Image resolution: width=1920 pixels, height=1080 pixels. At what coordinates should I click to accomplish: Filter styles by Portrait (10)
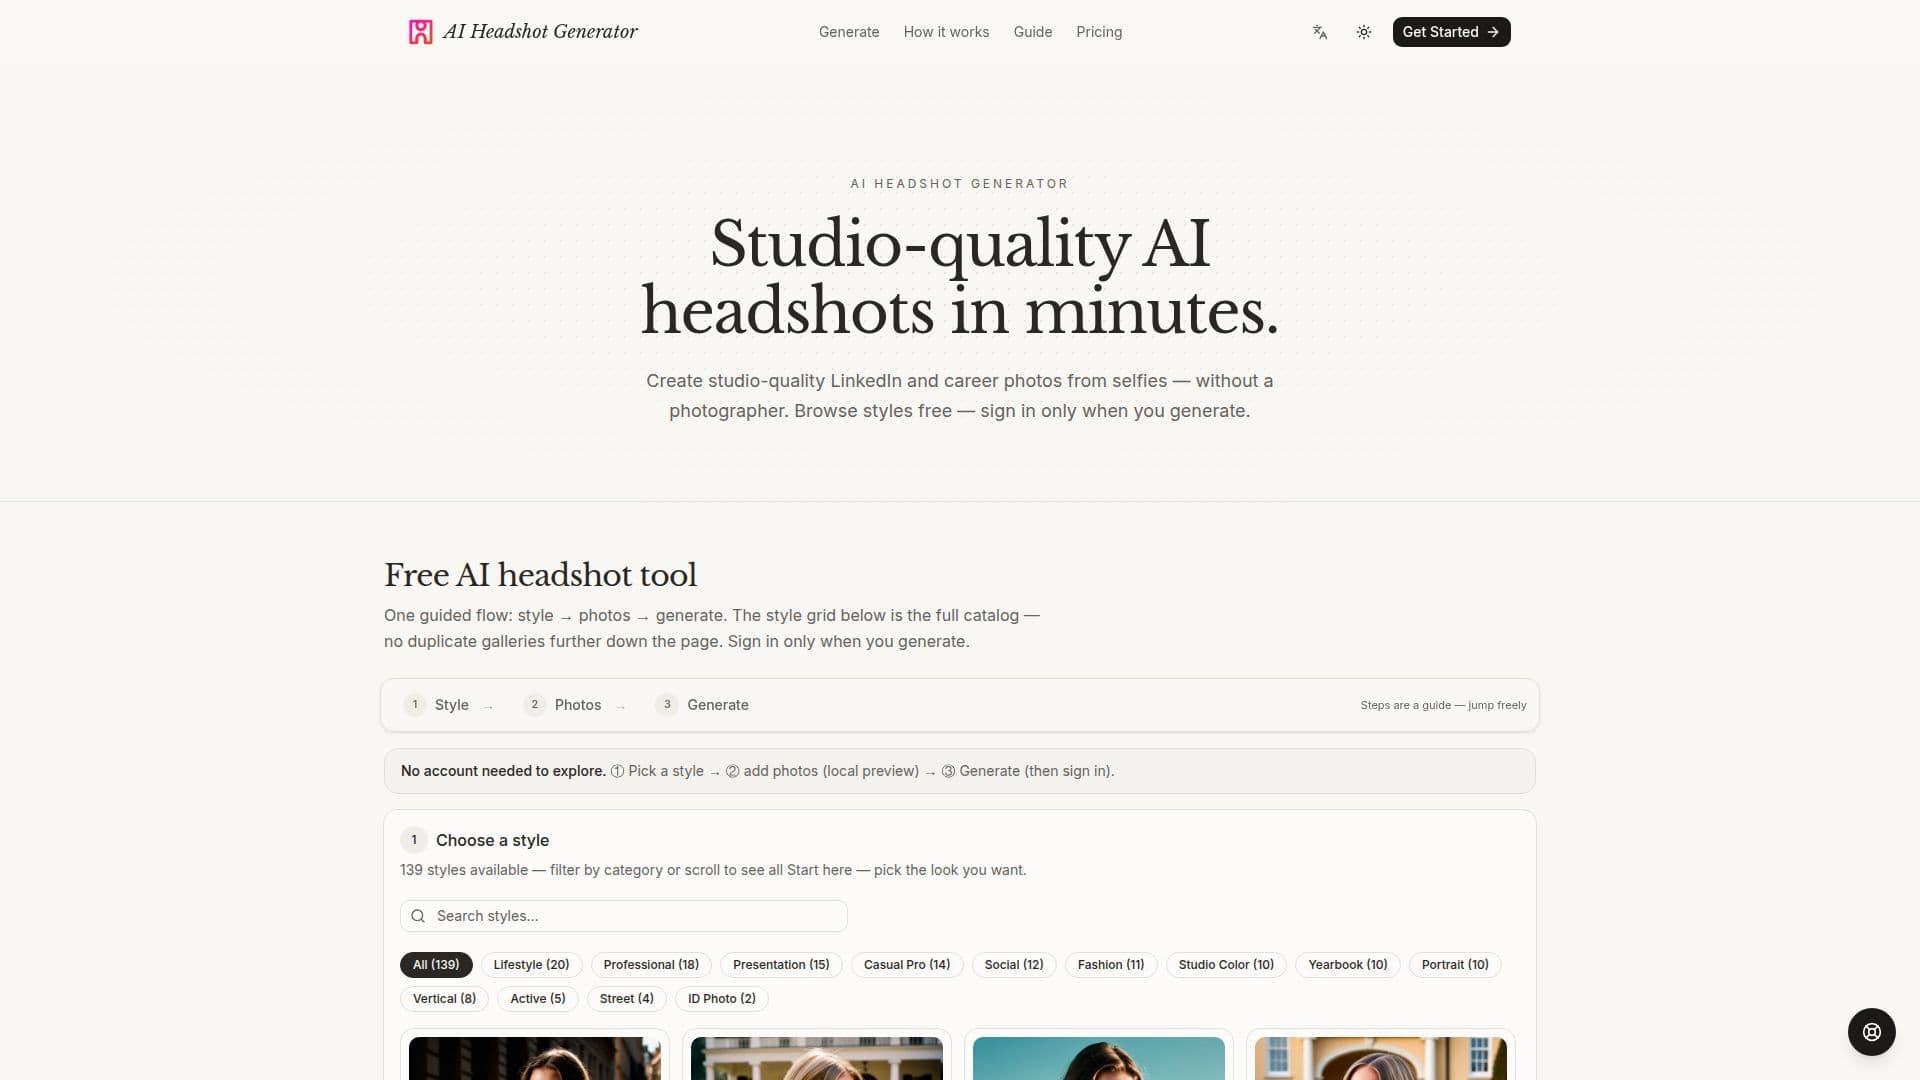[1455, 965]
